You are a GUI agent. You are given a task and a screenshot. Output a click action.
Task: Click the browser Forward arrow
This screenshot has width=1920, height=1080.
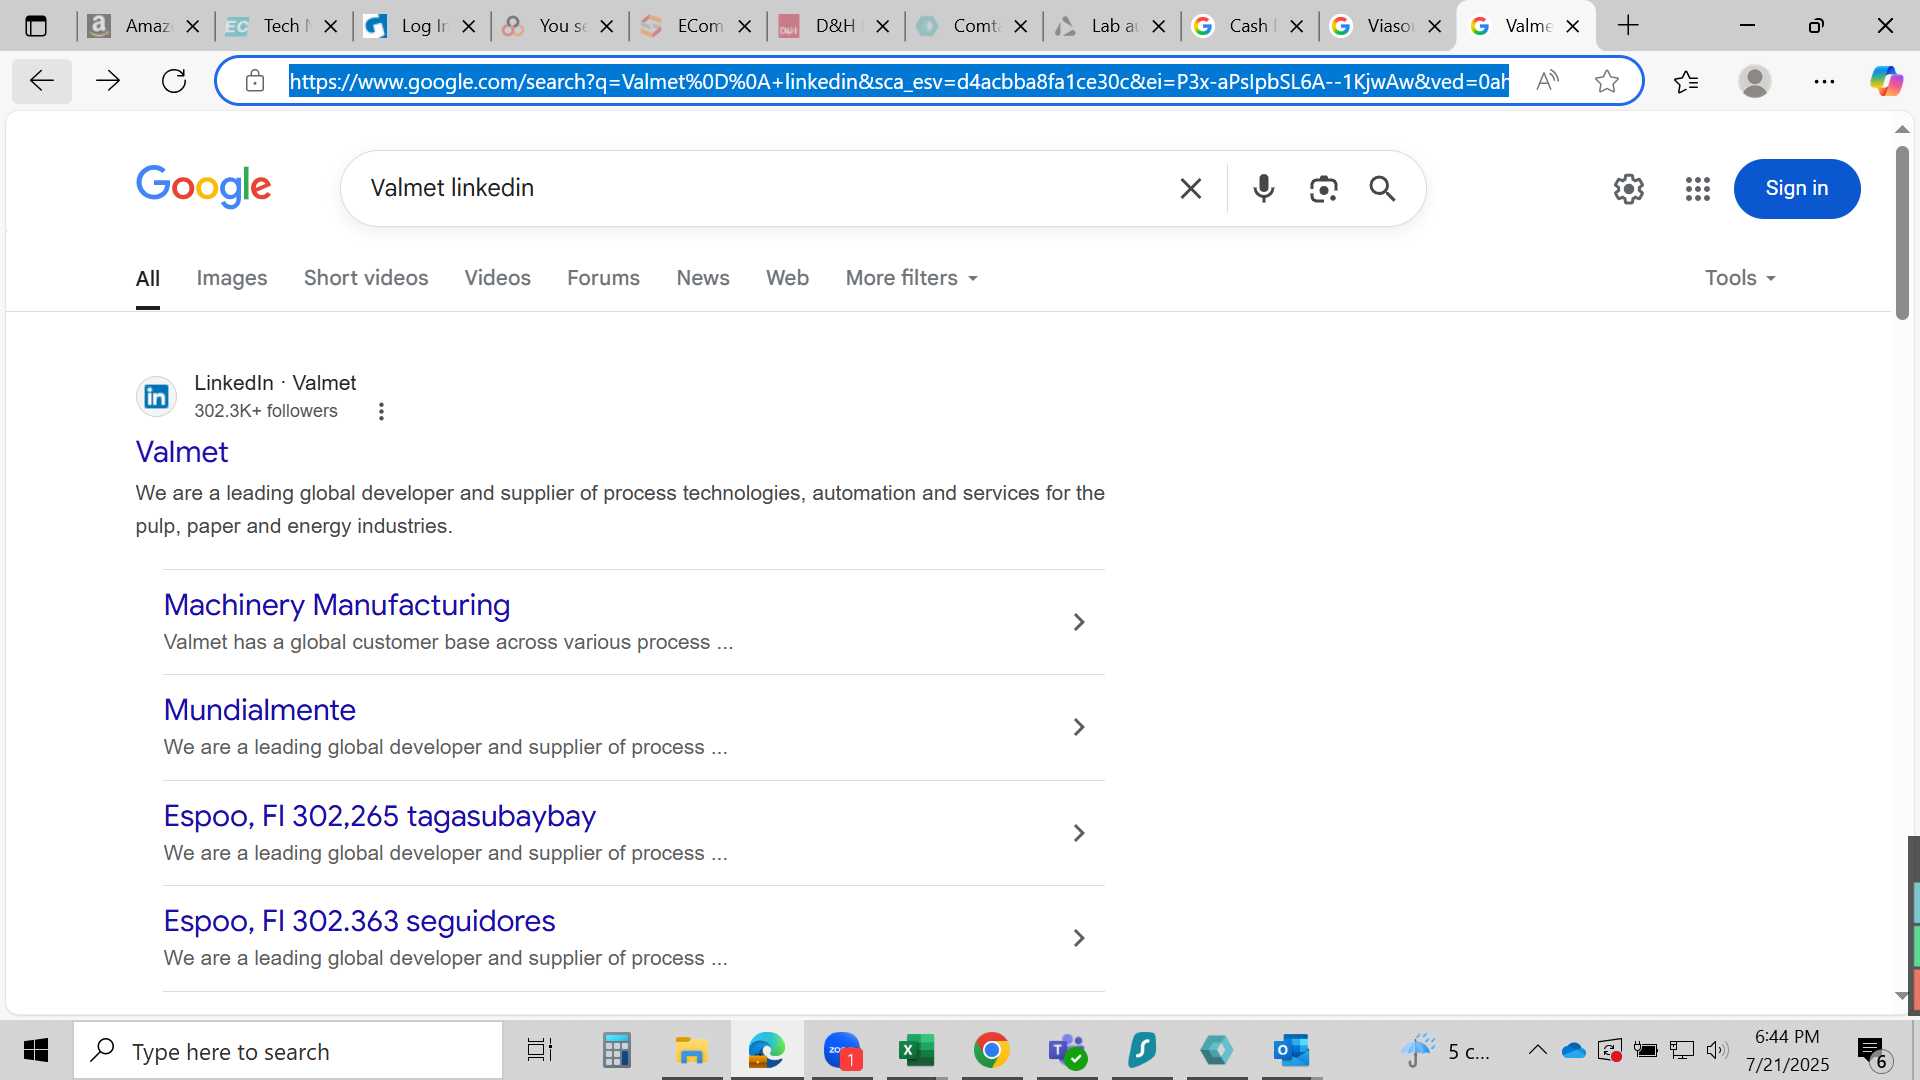click(107, 81)
